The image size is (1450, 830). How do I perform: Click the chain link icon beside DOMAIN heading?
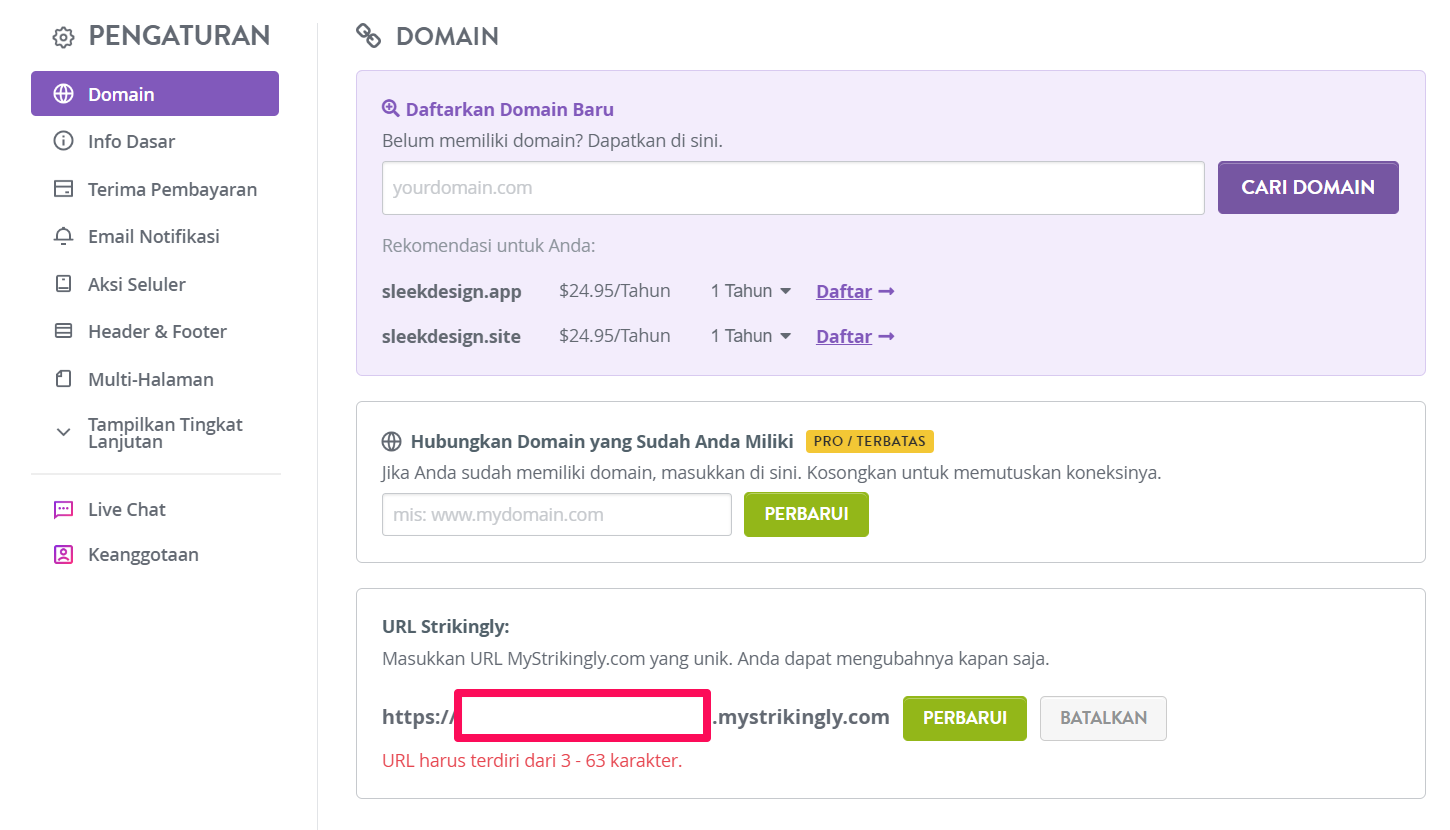click(x=369, y=37)
